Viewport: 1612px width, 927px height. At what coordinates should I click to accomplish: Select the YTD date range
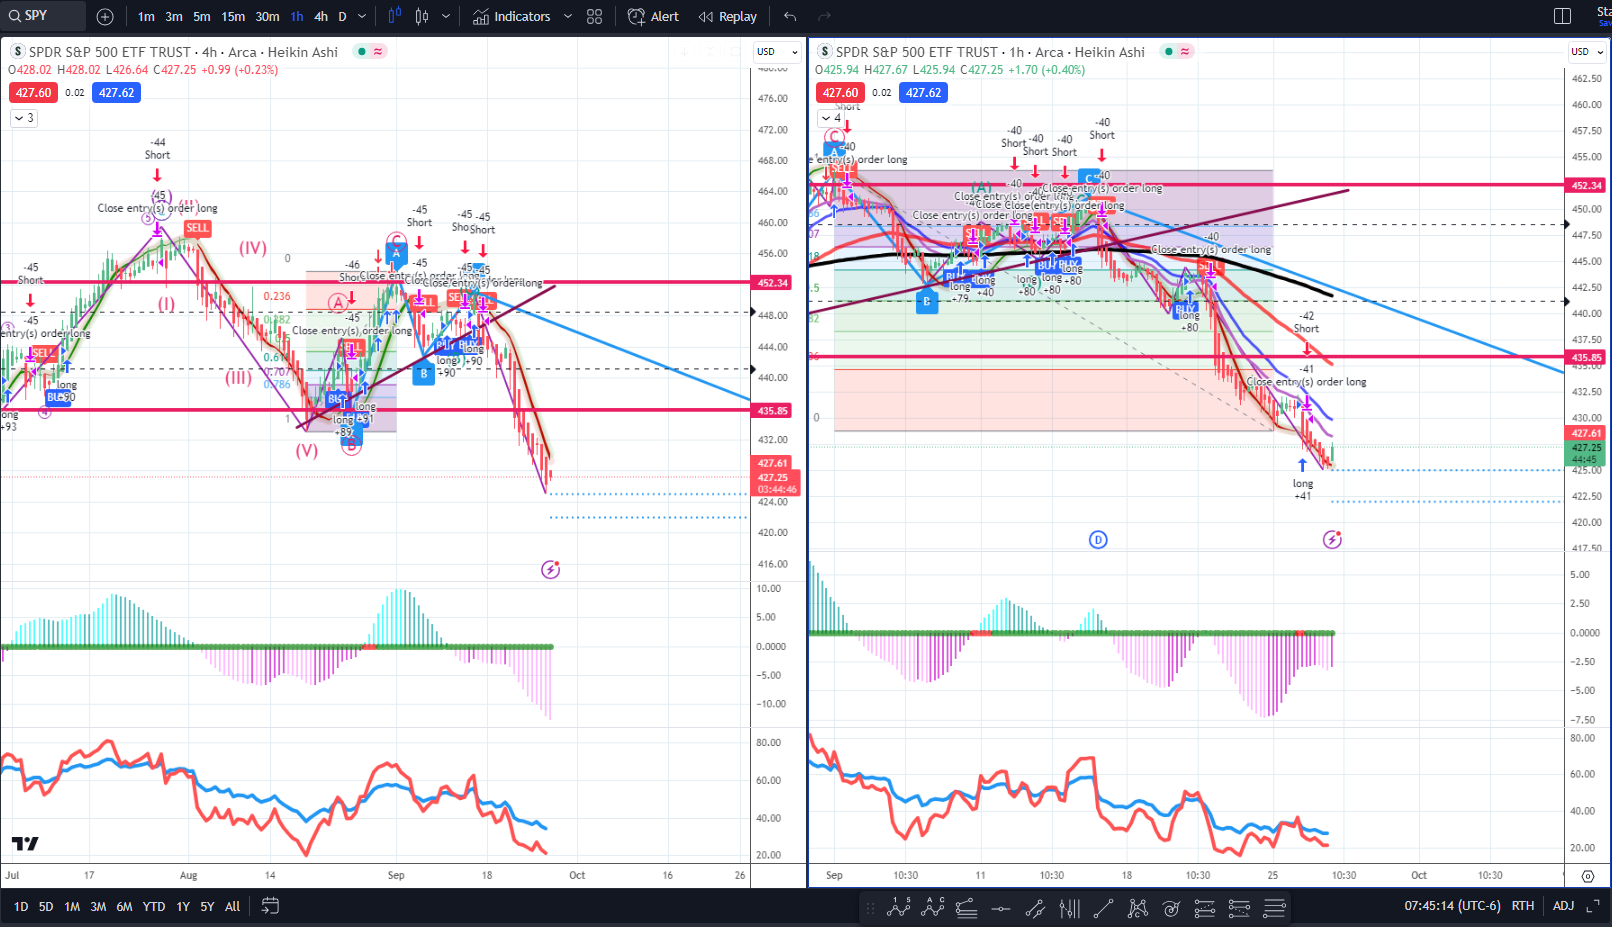pos(154,907)
